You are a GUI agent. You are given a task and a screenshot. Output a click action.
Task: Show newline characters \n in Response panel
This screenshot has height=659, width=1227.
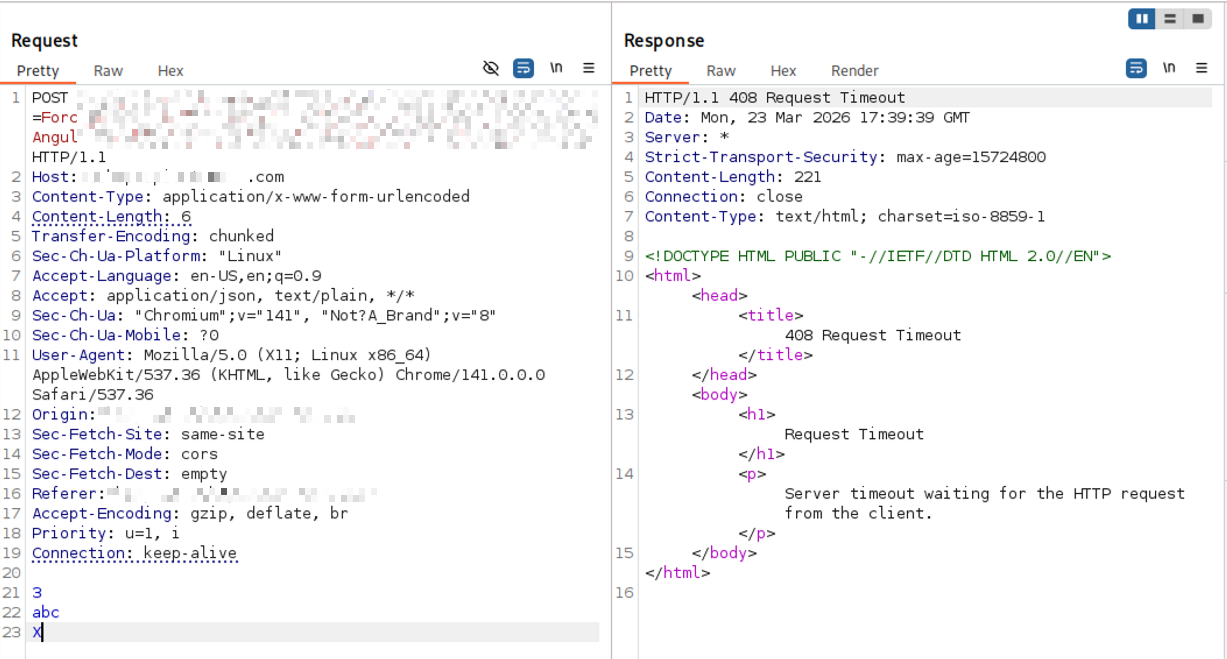1169,68
